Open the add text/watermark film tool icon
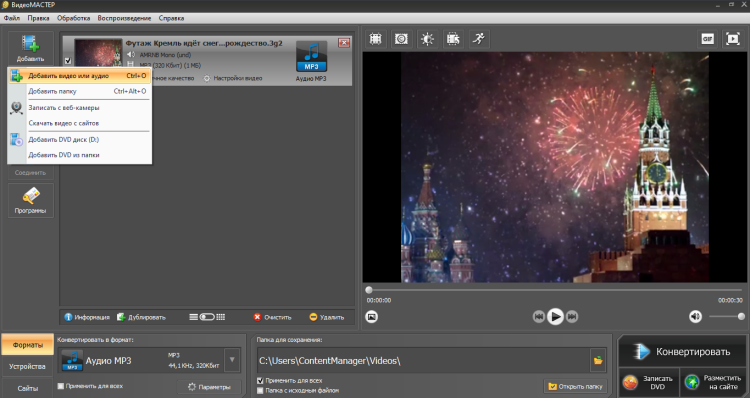This screenshot has height=398, width=750. coord(453,39)
